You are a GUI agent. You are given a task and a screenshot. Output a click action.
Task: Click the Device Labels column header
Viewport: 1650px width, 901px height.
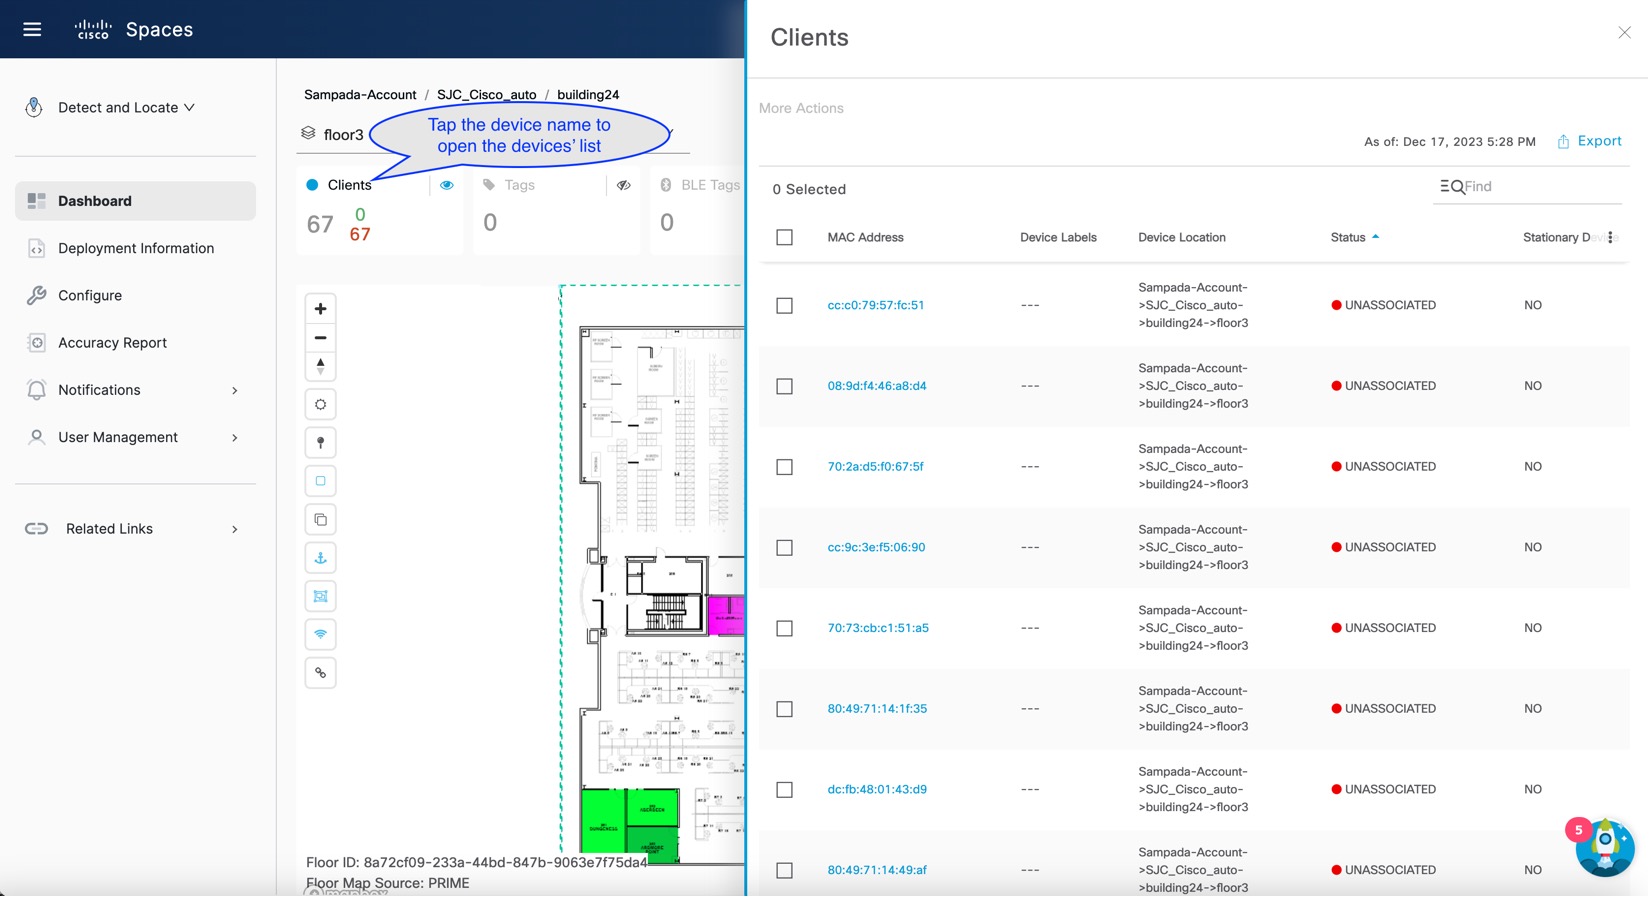1058,237
